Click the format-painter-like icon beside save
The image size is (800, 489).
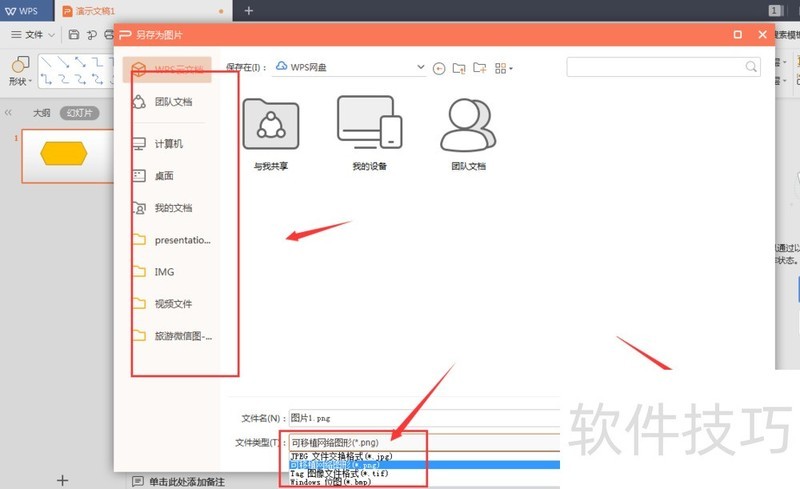(92, 35)
